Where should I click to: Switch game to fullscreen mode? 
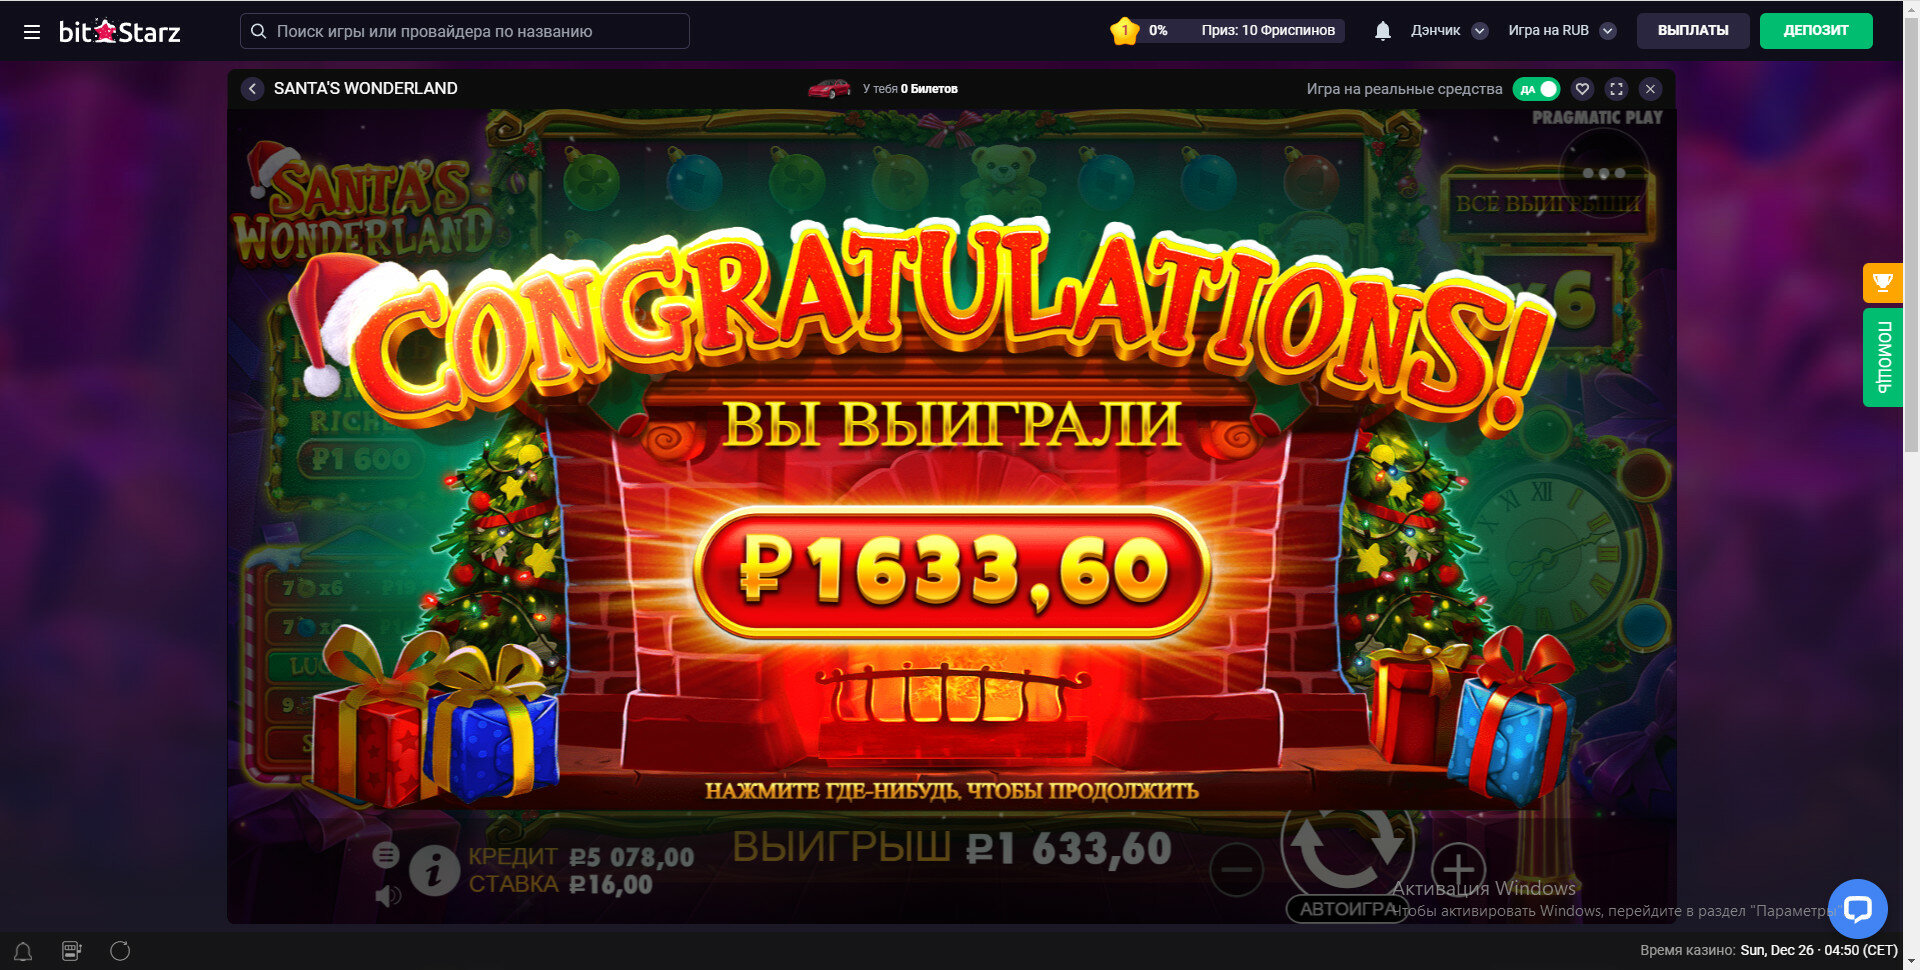[1616, 89]
